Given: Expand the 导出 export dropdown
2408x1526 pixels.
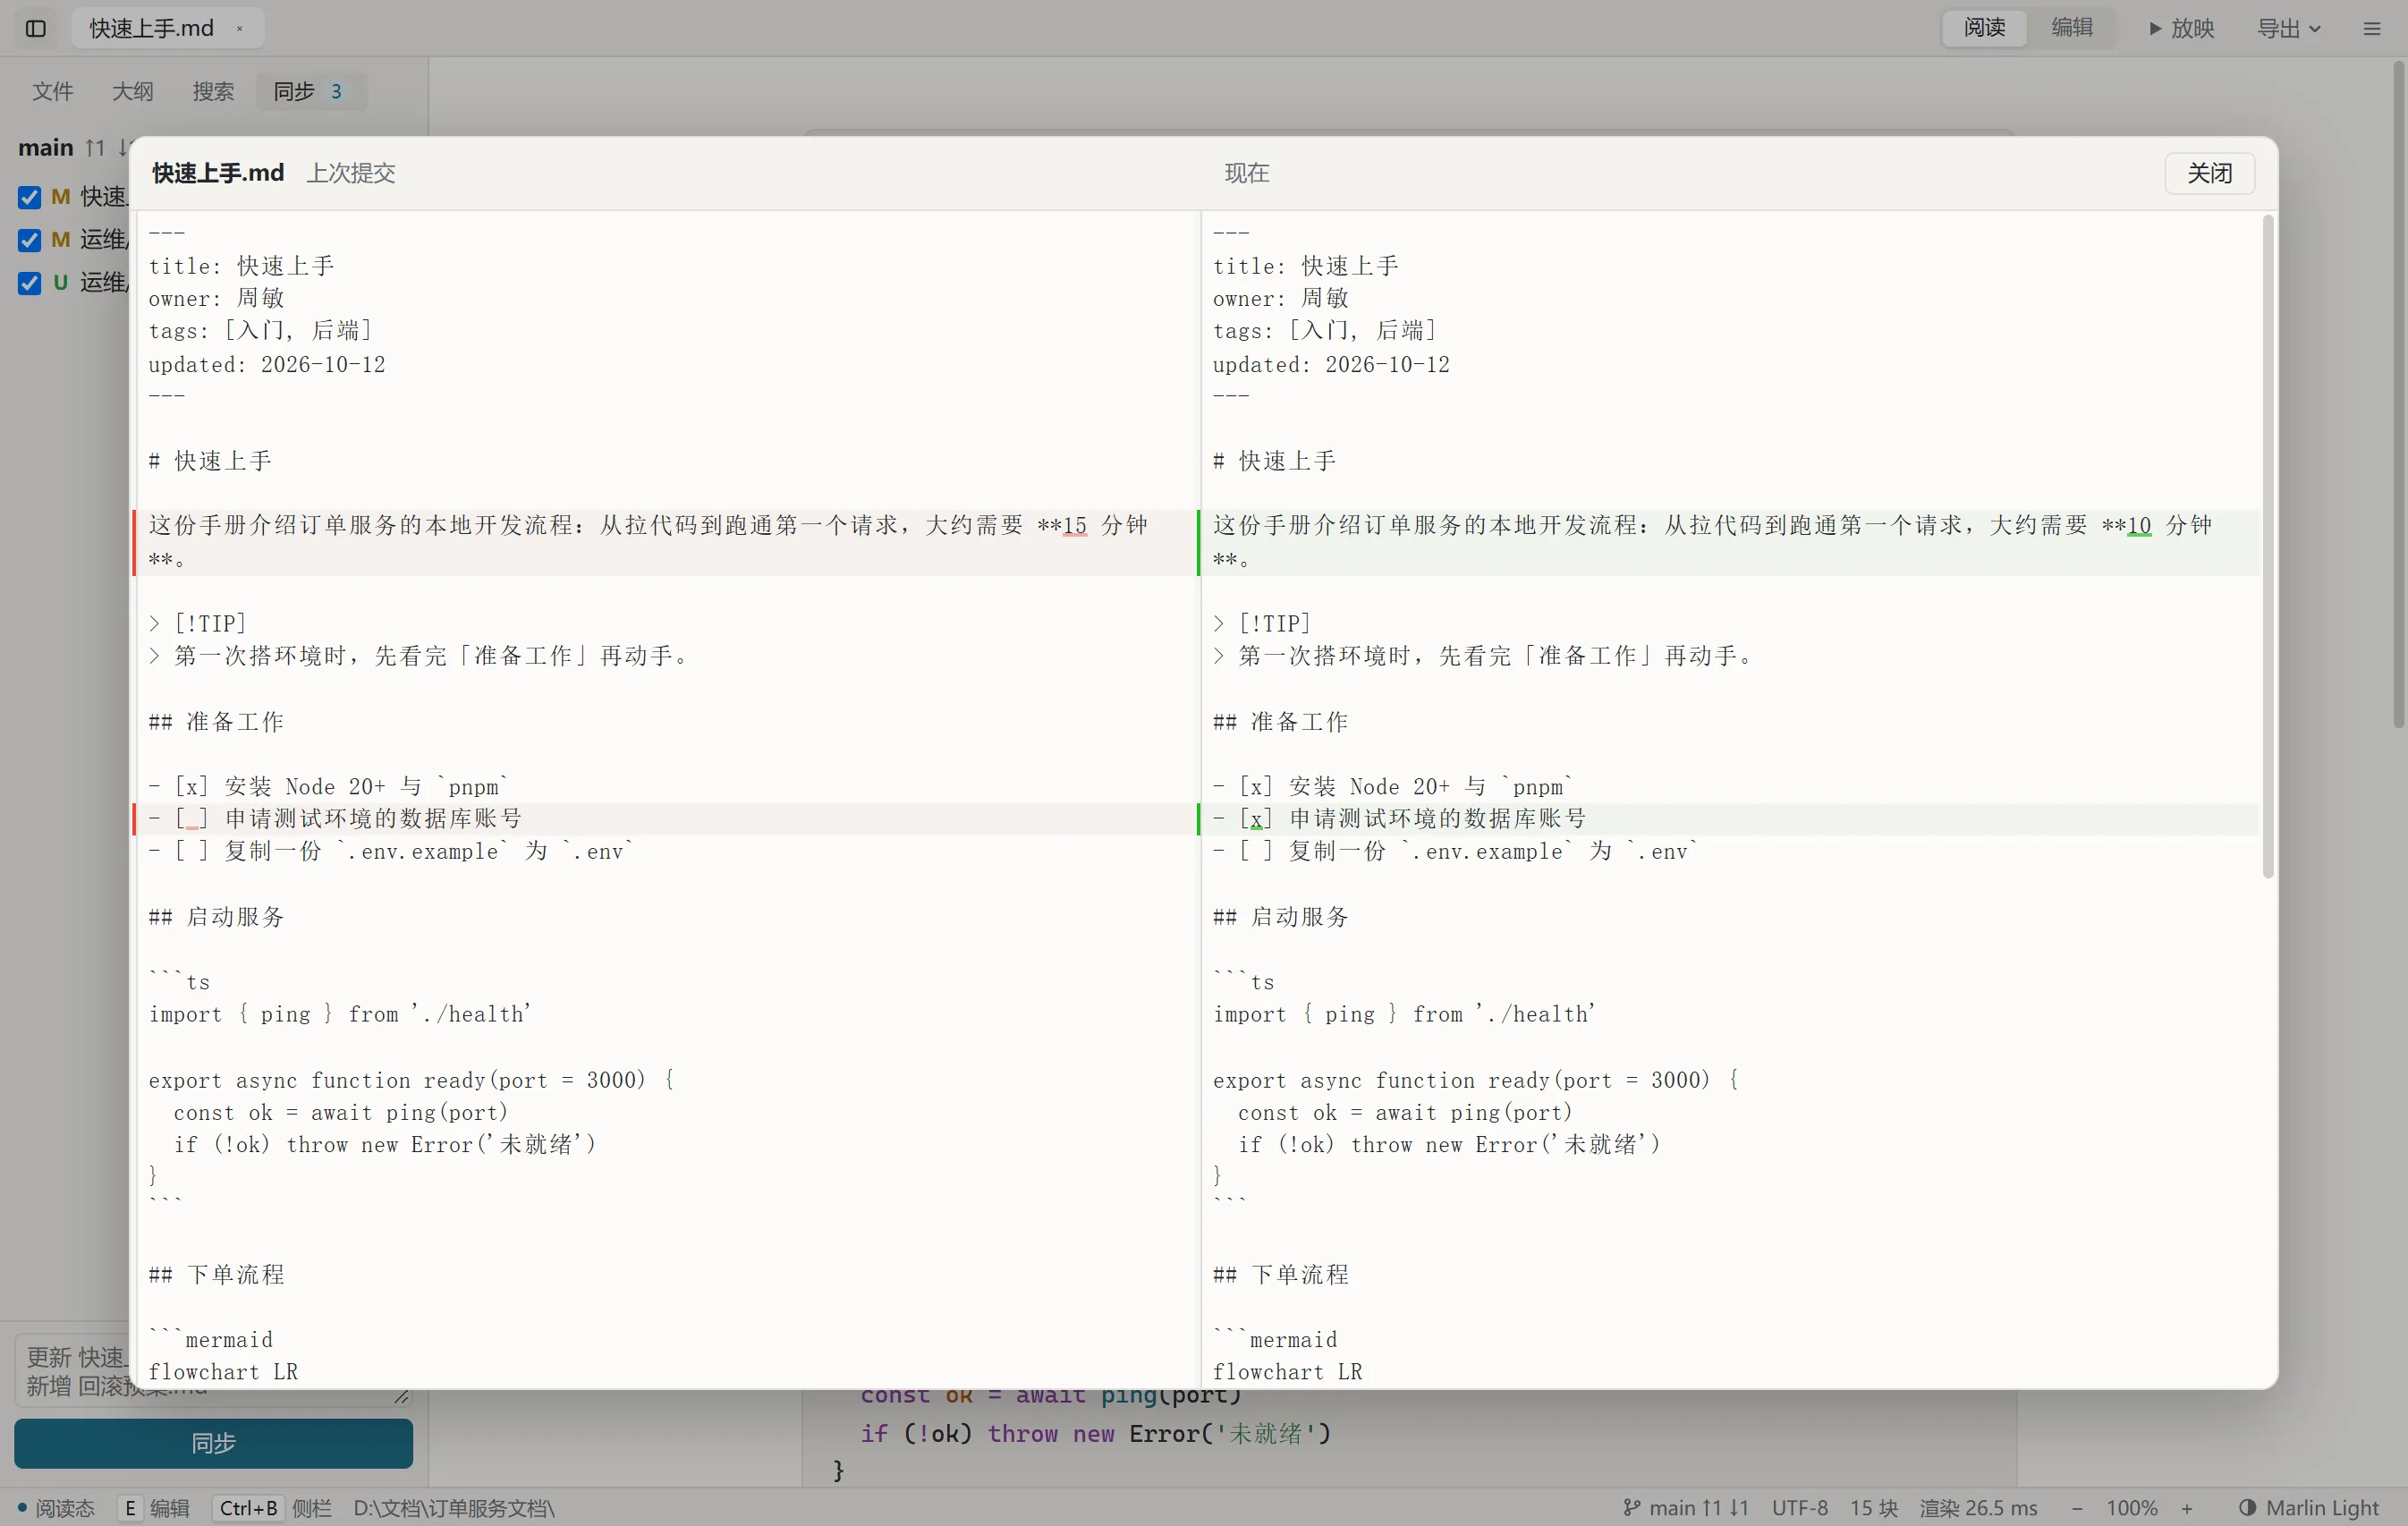Looking at the screenshot, I should pyautogui.click(x=2288, y=28).
